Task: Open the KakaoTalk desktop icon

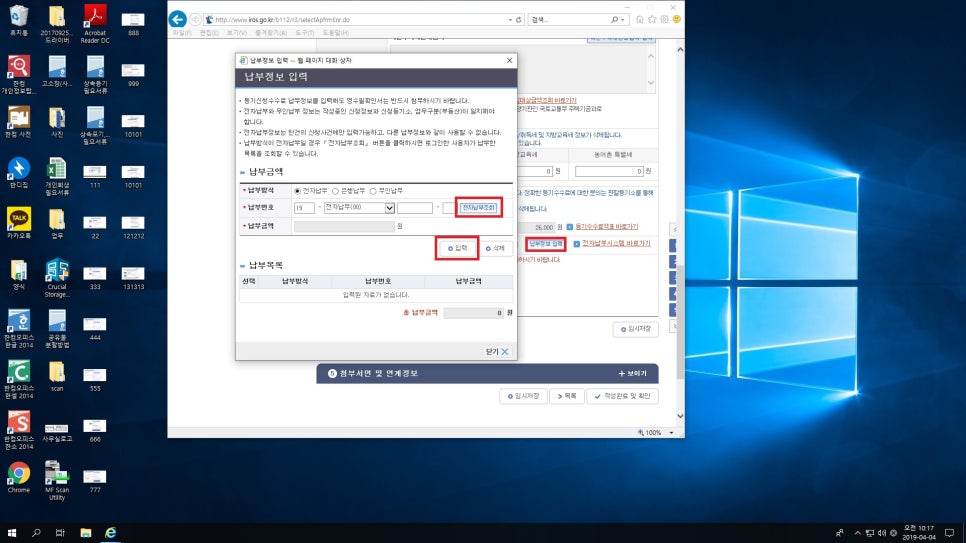Action: click(18, 223)
